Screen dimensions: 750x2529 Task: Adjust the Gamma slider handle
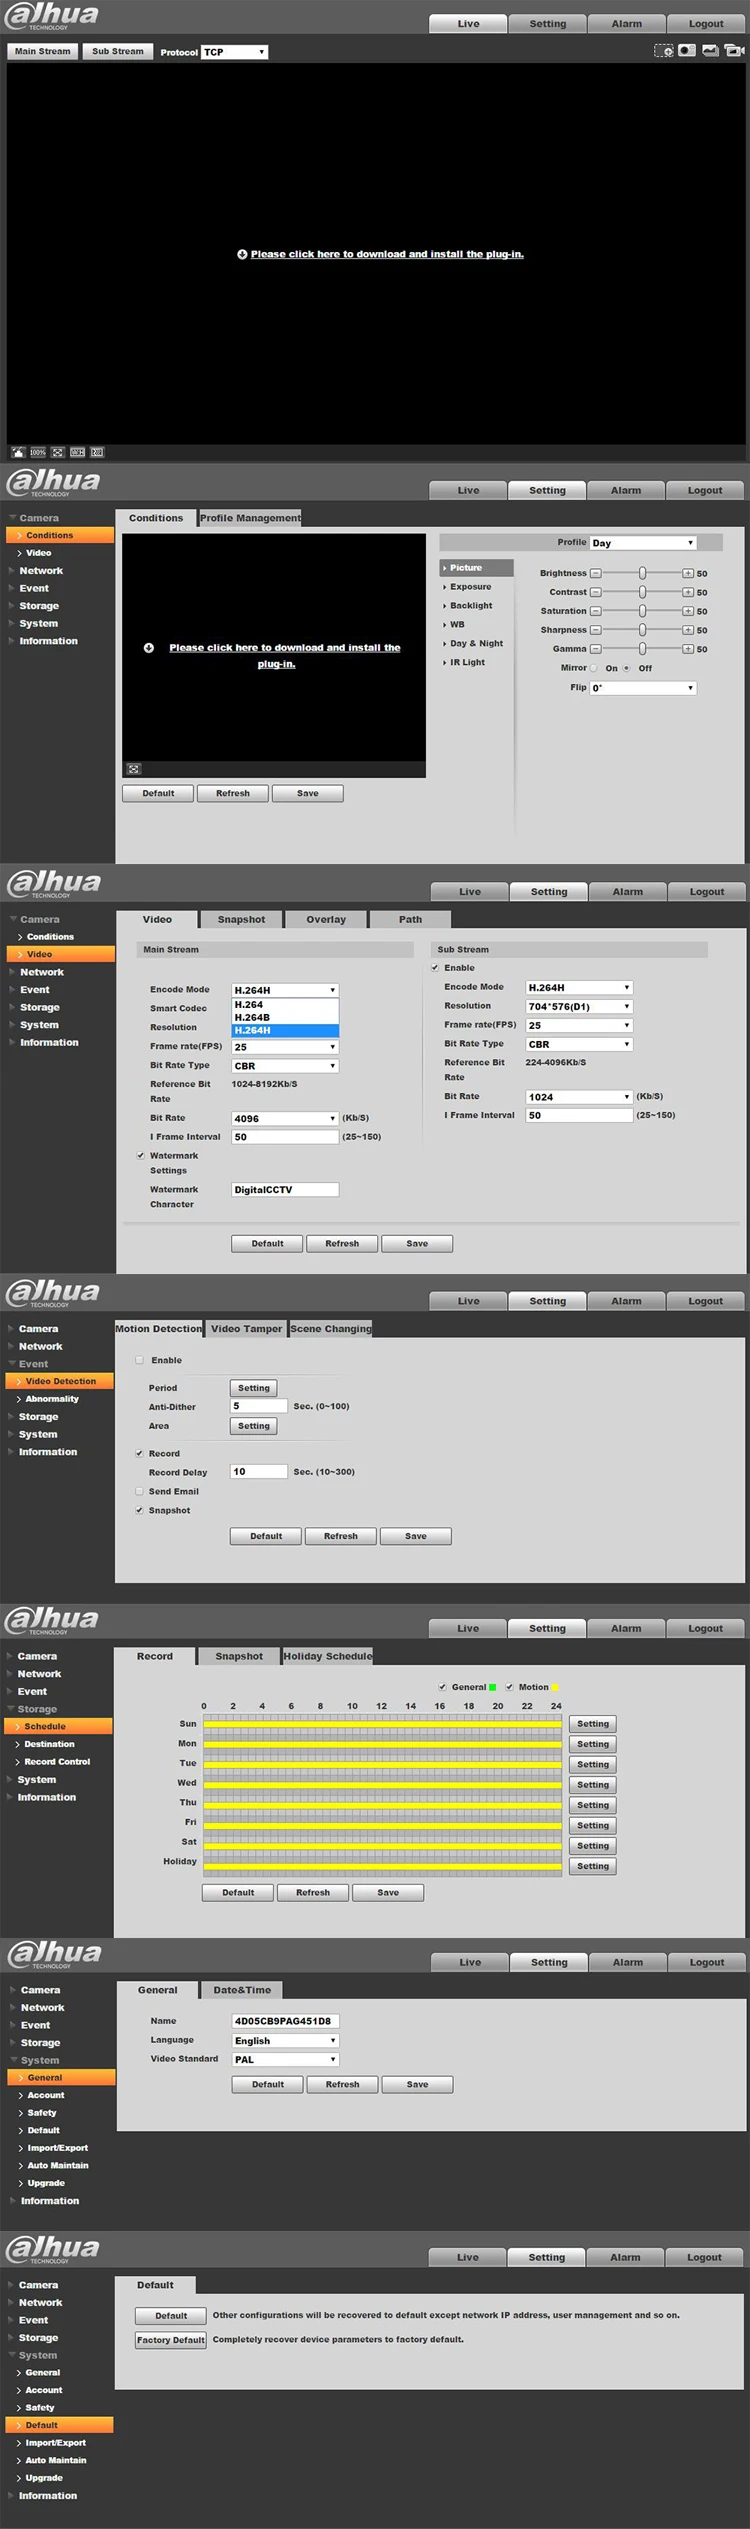coord(642,649)
